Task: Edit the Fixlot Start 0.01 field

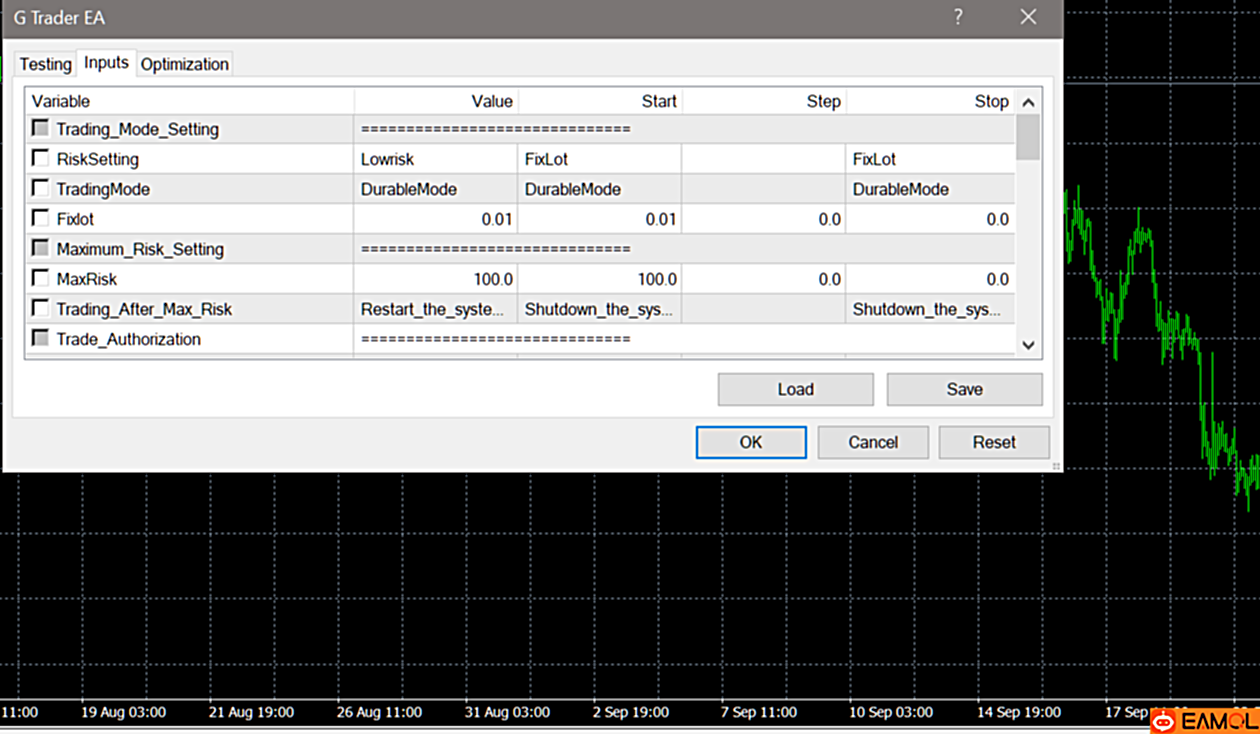Action: (600, 219)
